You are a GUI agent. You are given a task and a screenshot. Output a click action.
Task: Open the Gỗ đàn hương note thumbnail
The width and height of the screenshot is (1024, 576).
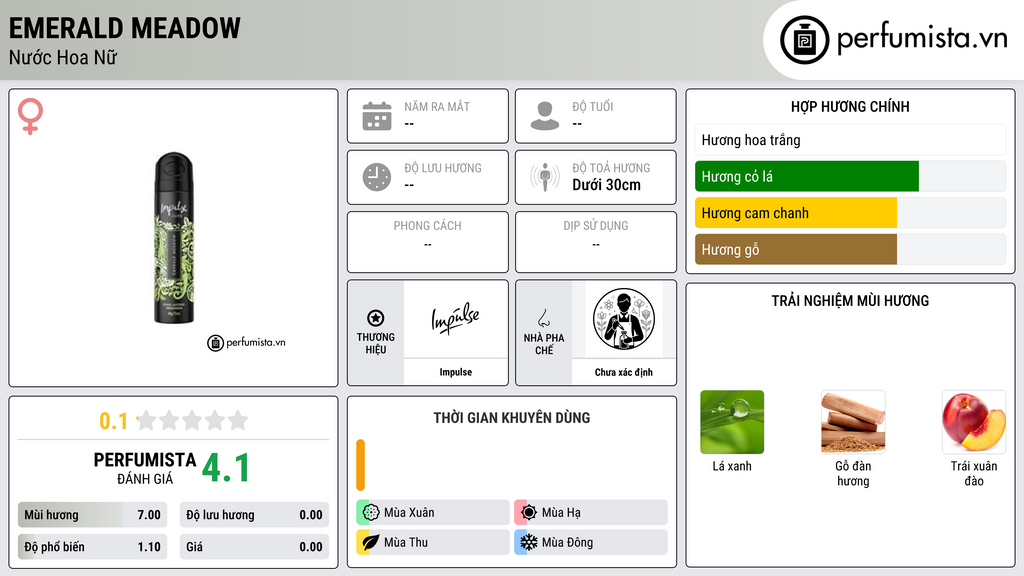pyautogui.click(x=853, y=422)
